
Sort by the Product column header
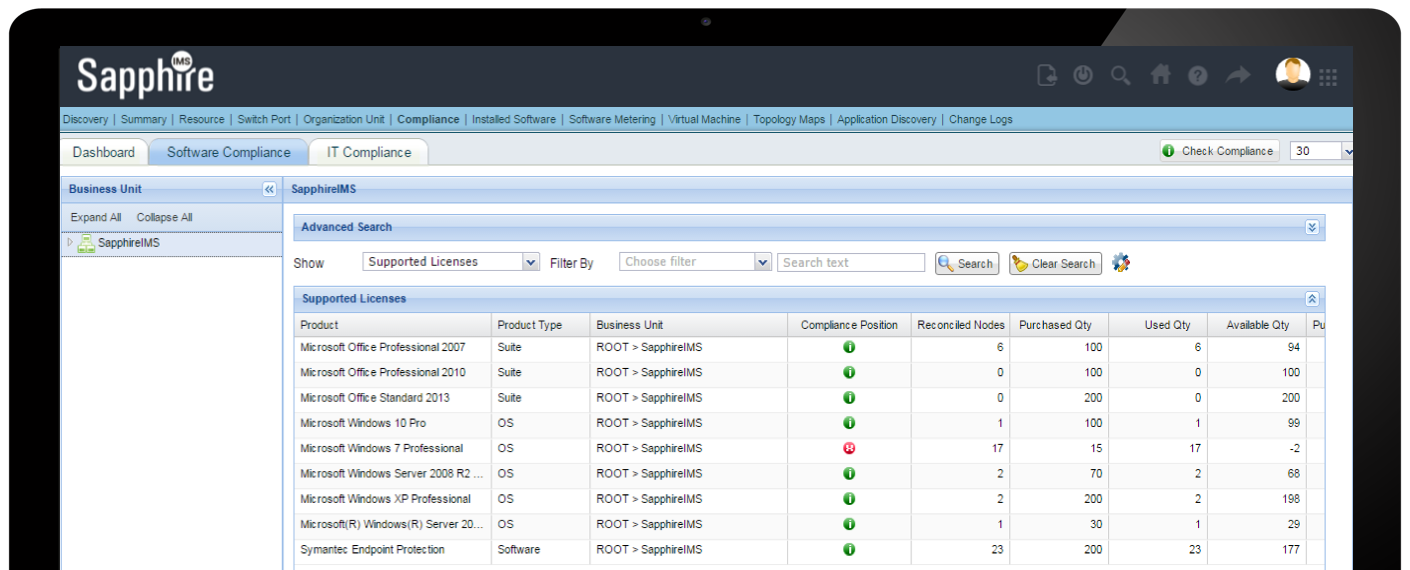click(393, 325)
